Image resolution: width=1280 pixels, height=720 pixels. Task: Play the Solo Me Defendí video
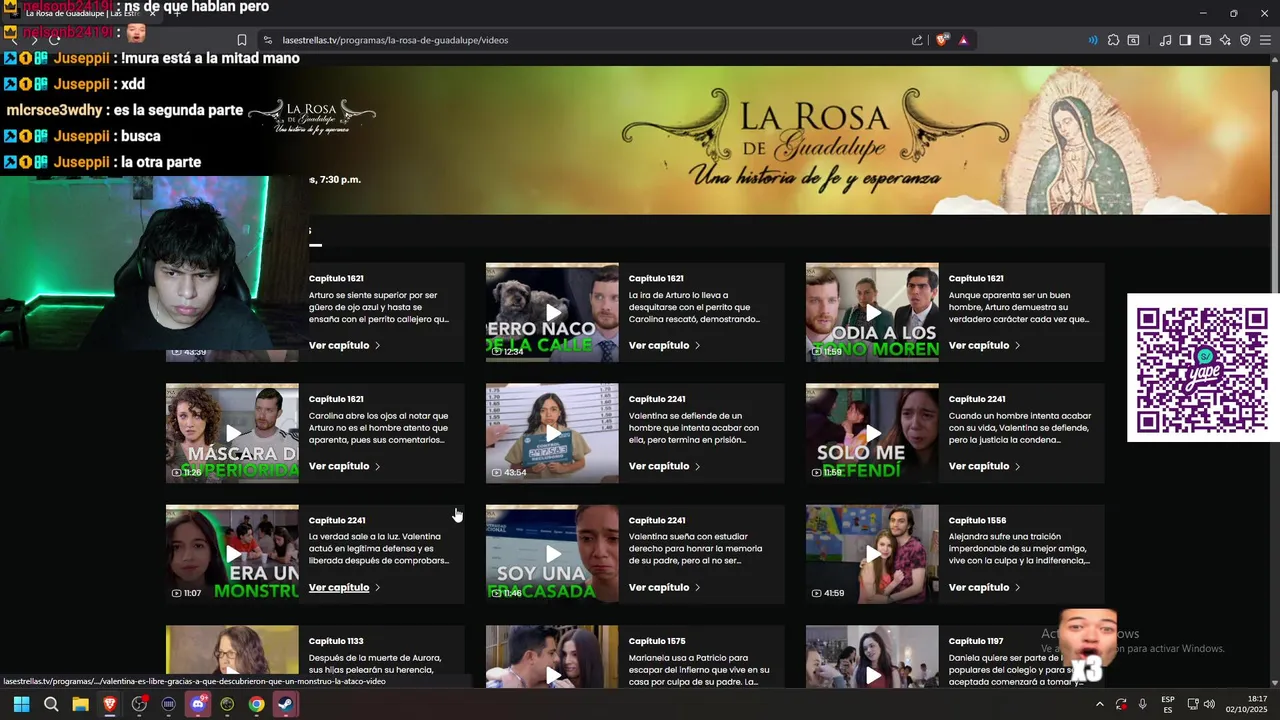[872, 433]
